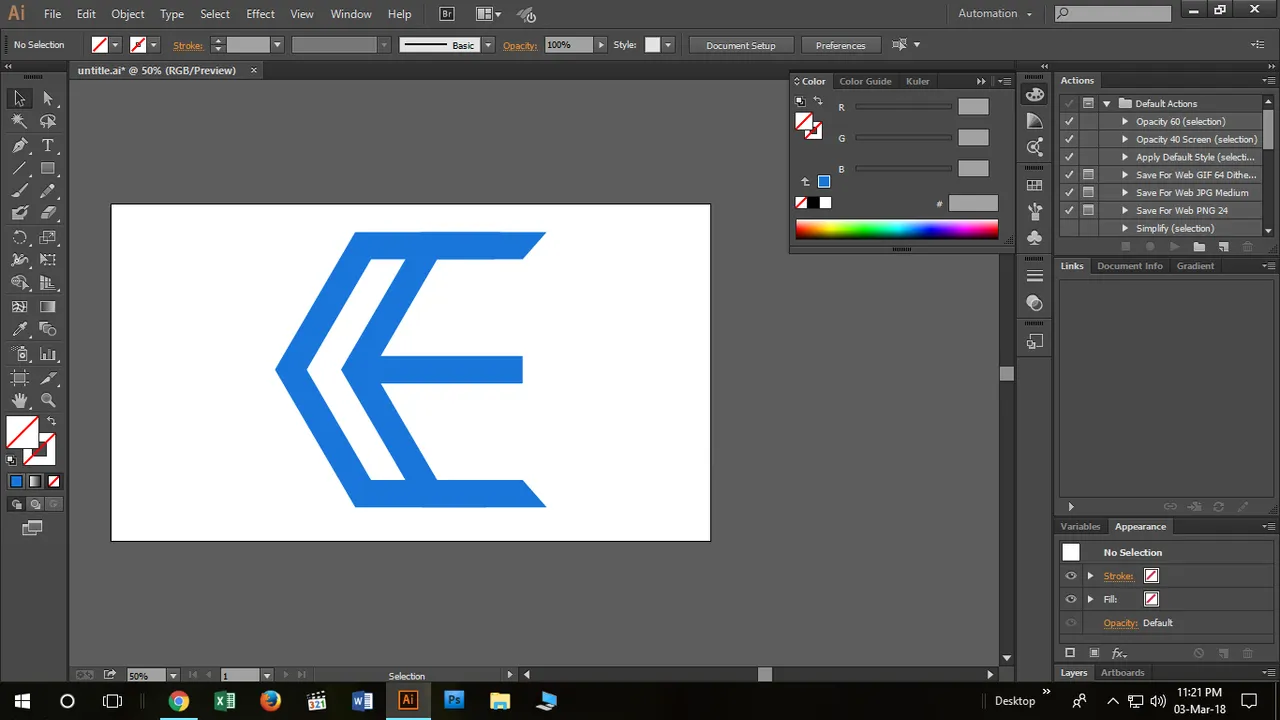Viewport: 1280px width, 720px height.
Task: Set toolbox paint mode to None
Action: pos(54,481)
